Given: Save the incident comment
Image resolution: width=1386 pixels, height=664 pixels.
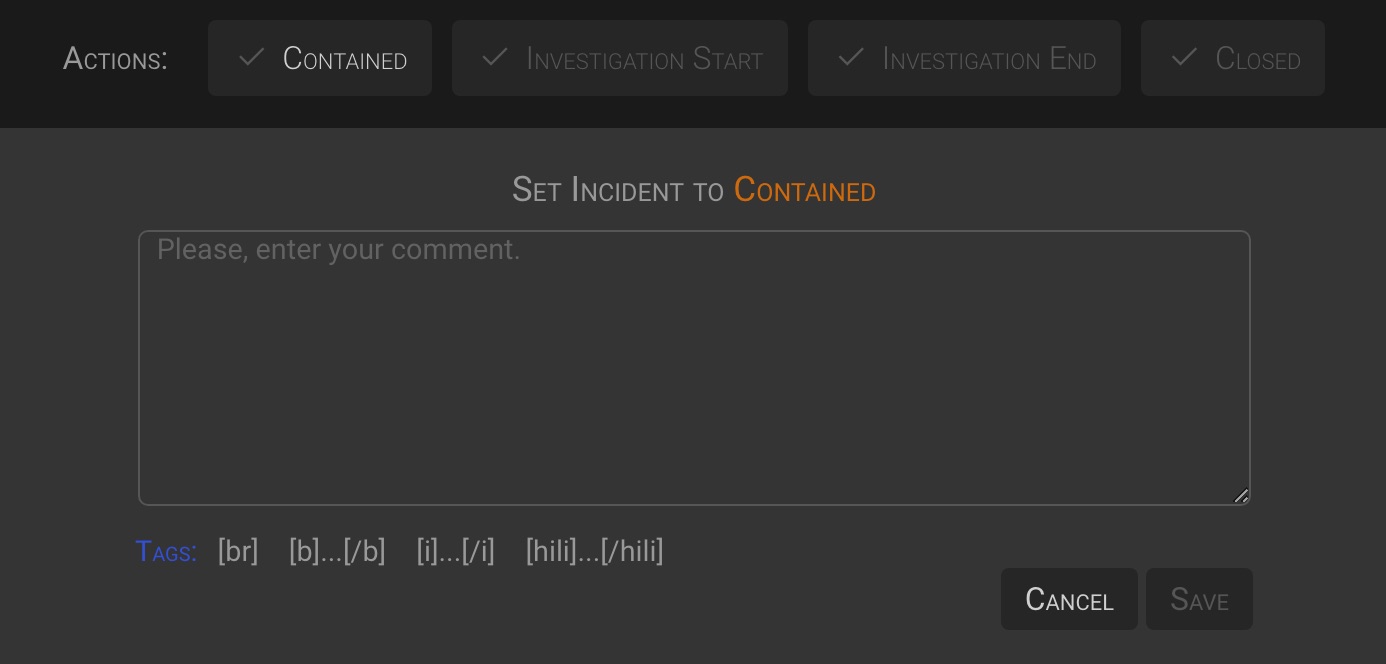Looking at the screenshot, I should pos(1199,599).
